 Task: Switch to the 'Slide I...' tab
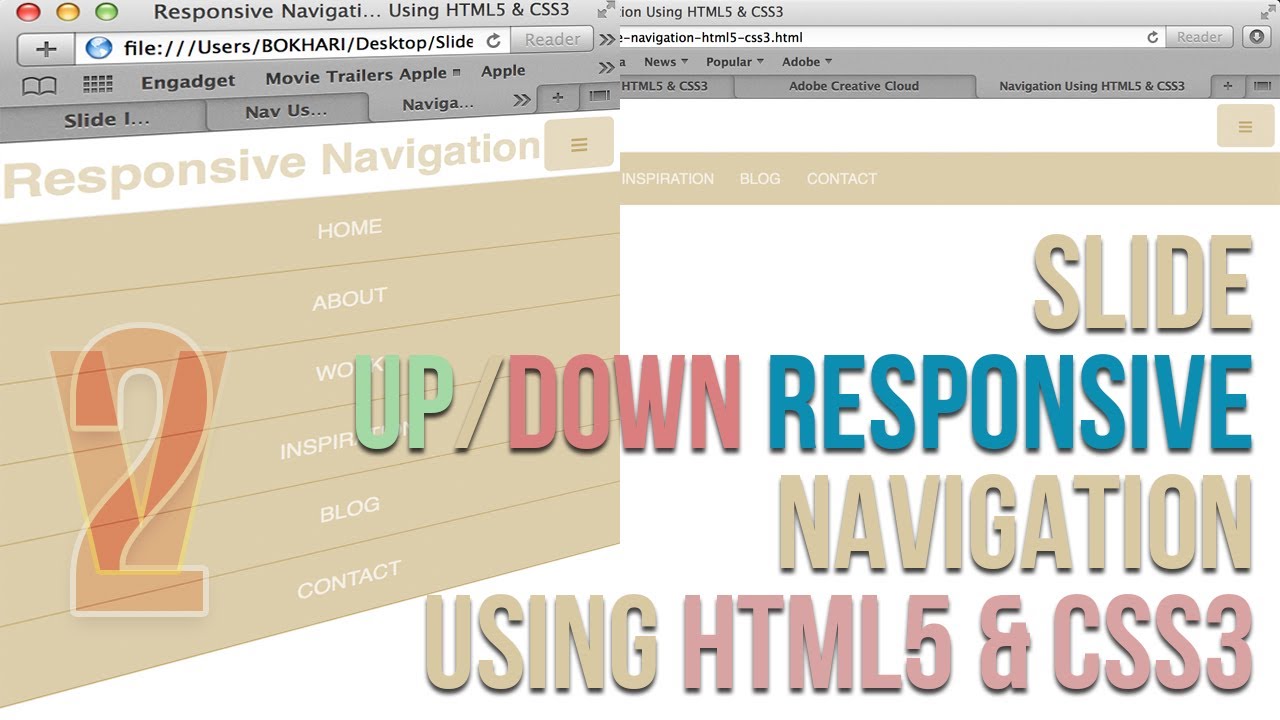click(x=105, y=119)
